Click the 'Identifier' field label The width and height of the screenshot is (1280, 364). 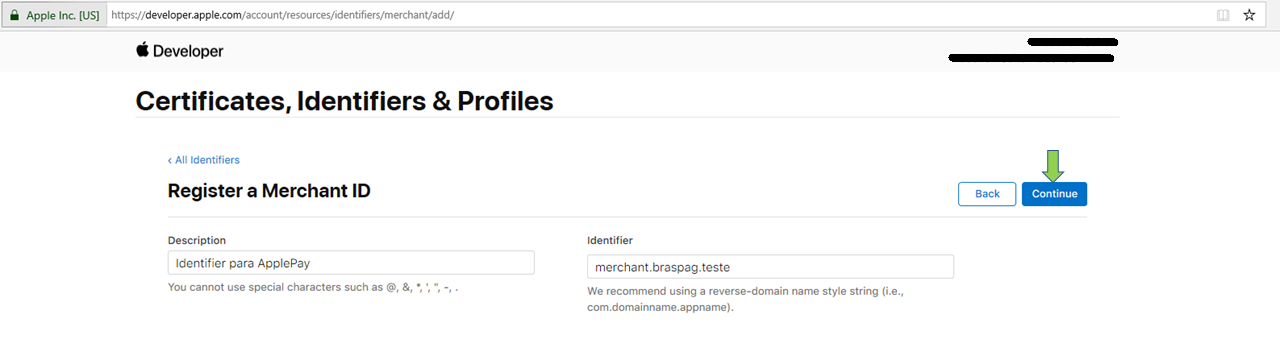click(610, 240)
